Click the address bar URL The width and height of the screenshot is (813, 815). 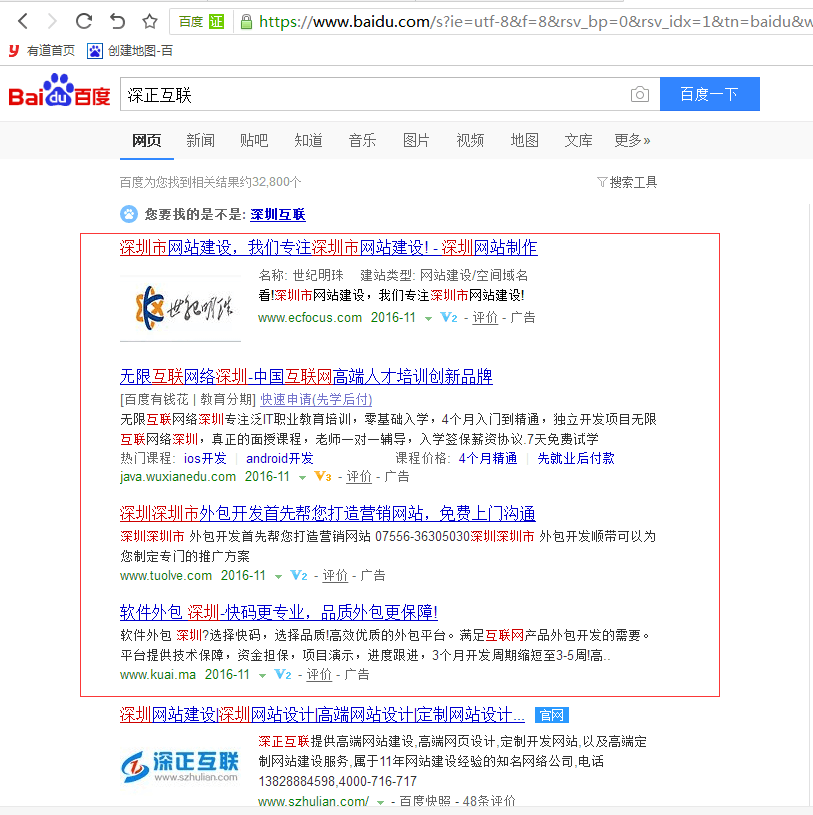tap(535, 21)
